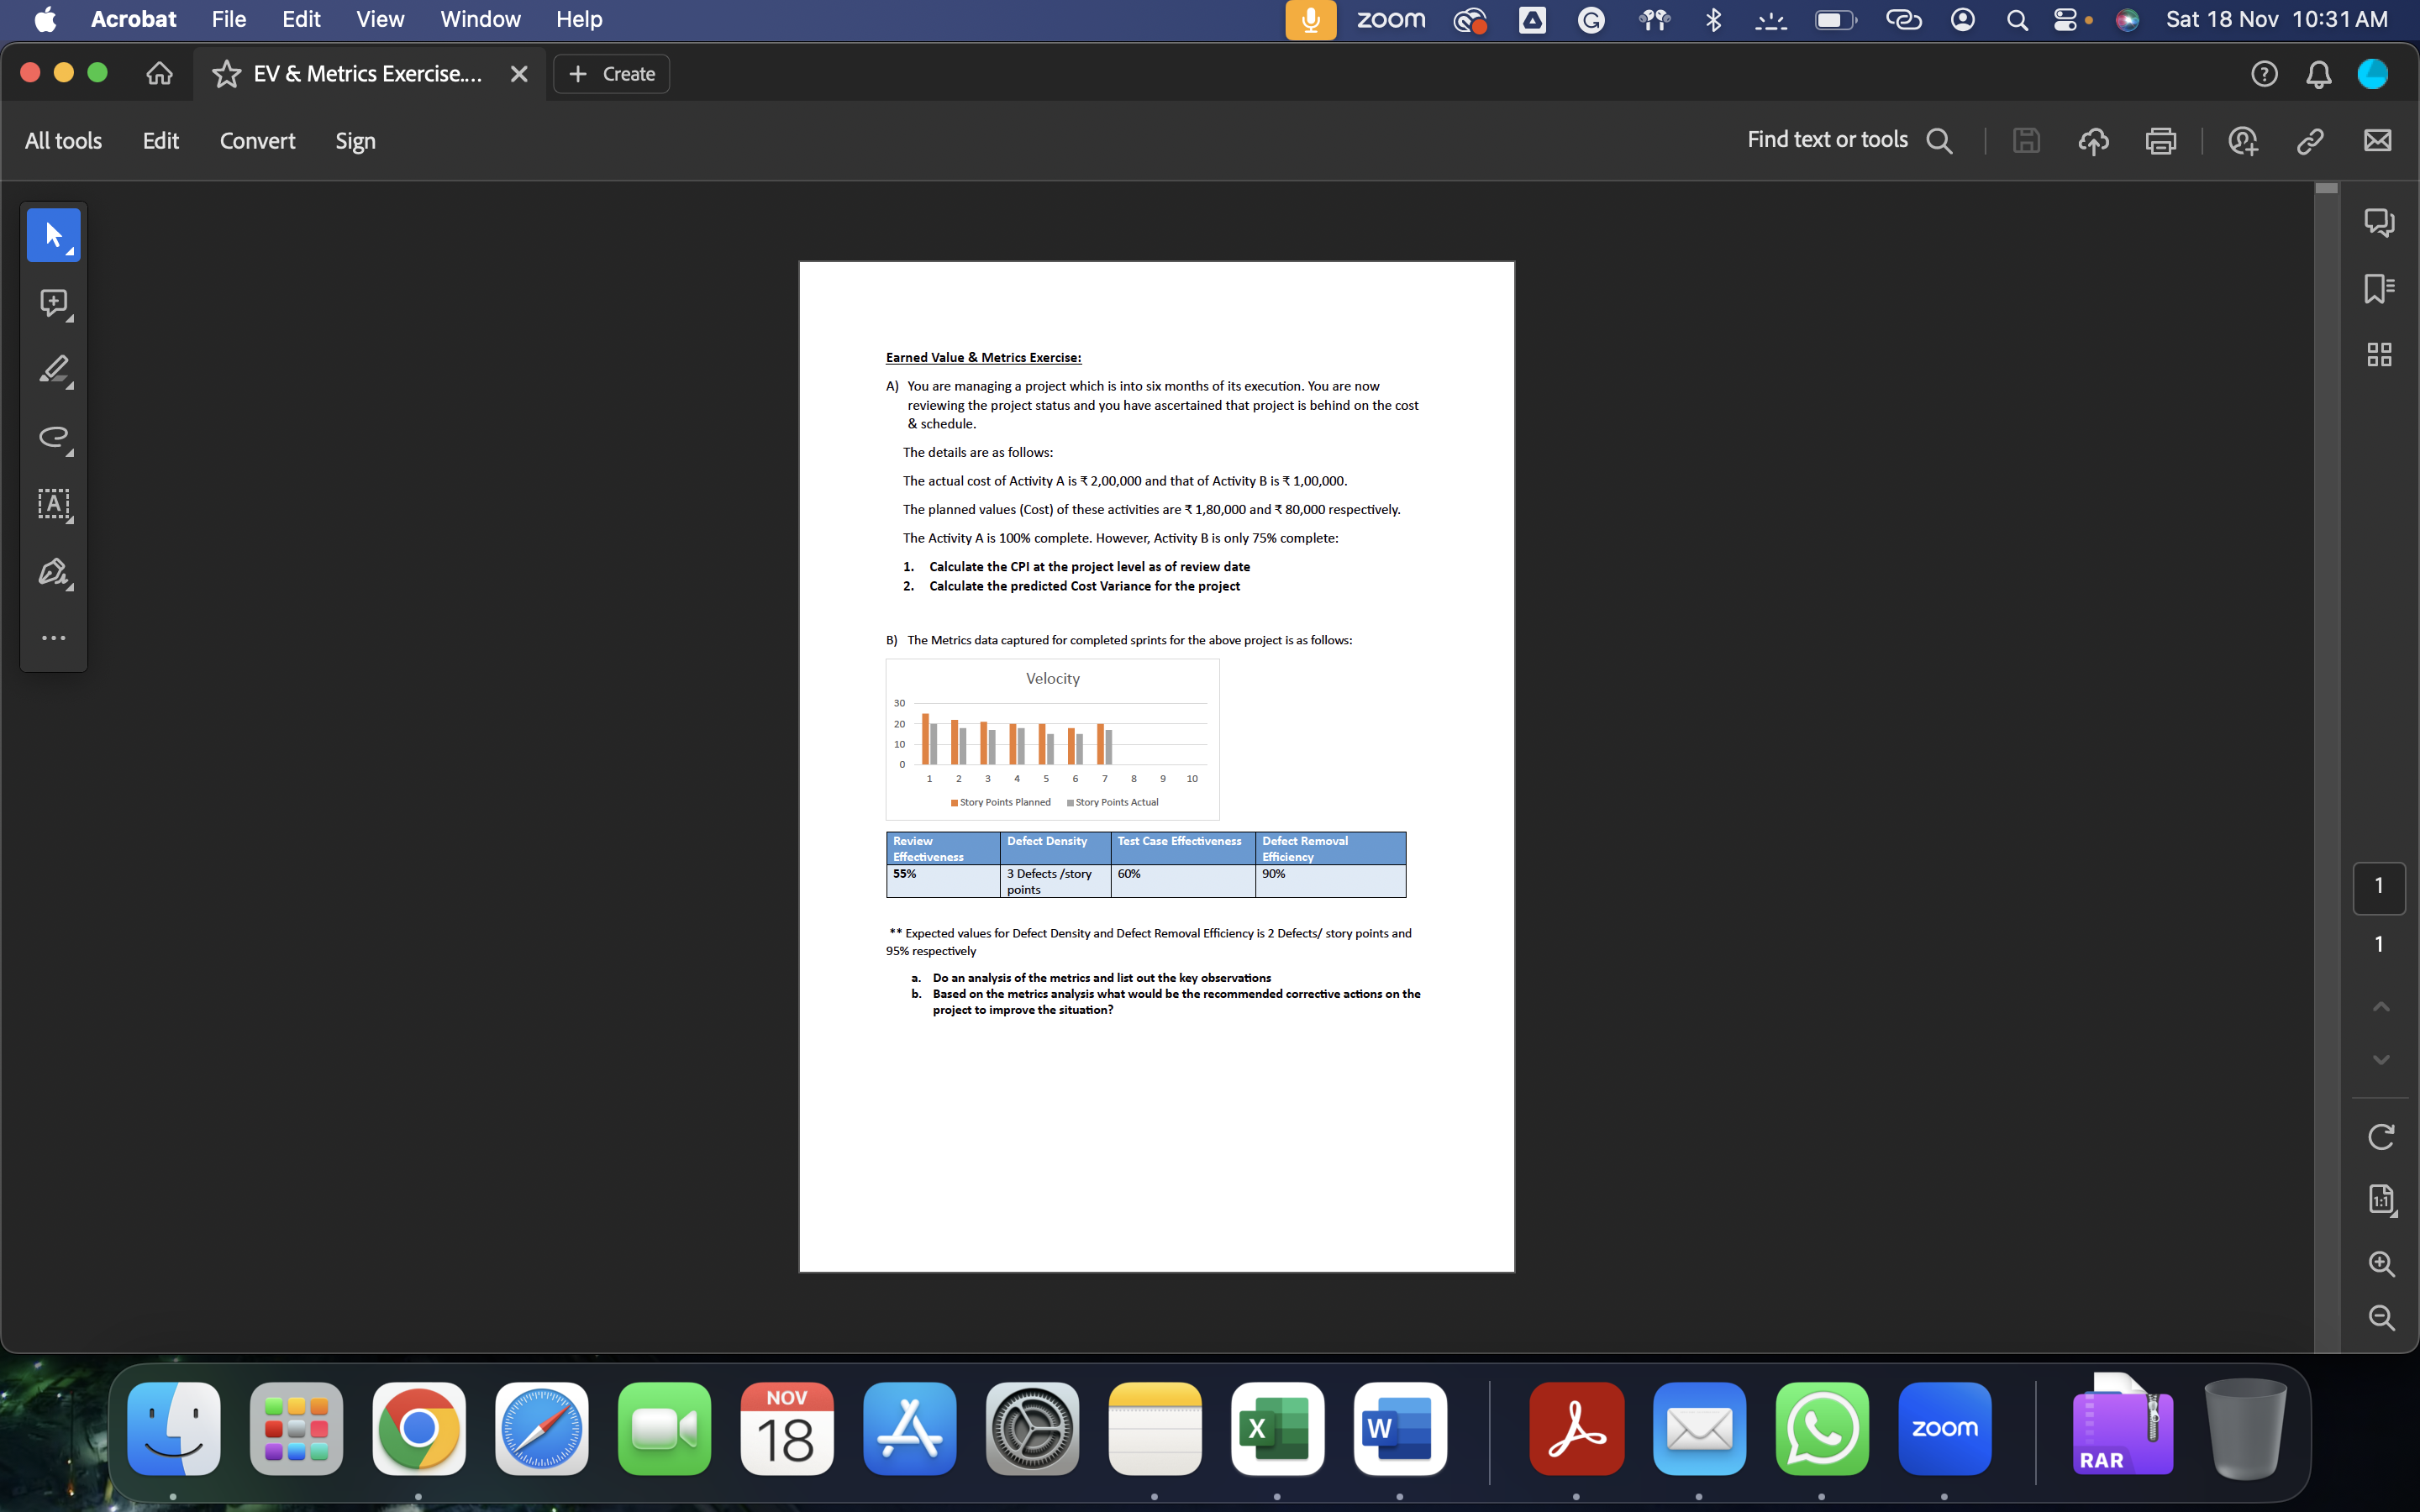Print the current document
This screenshot has height=1512, width=2420.
click(x=2162, y=140)
